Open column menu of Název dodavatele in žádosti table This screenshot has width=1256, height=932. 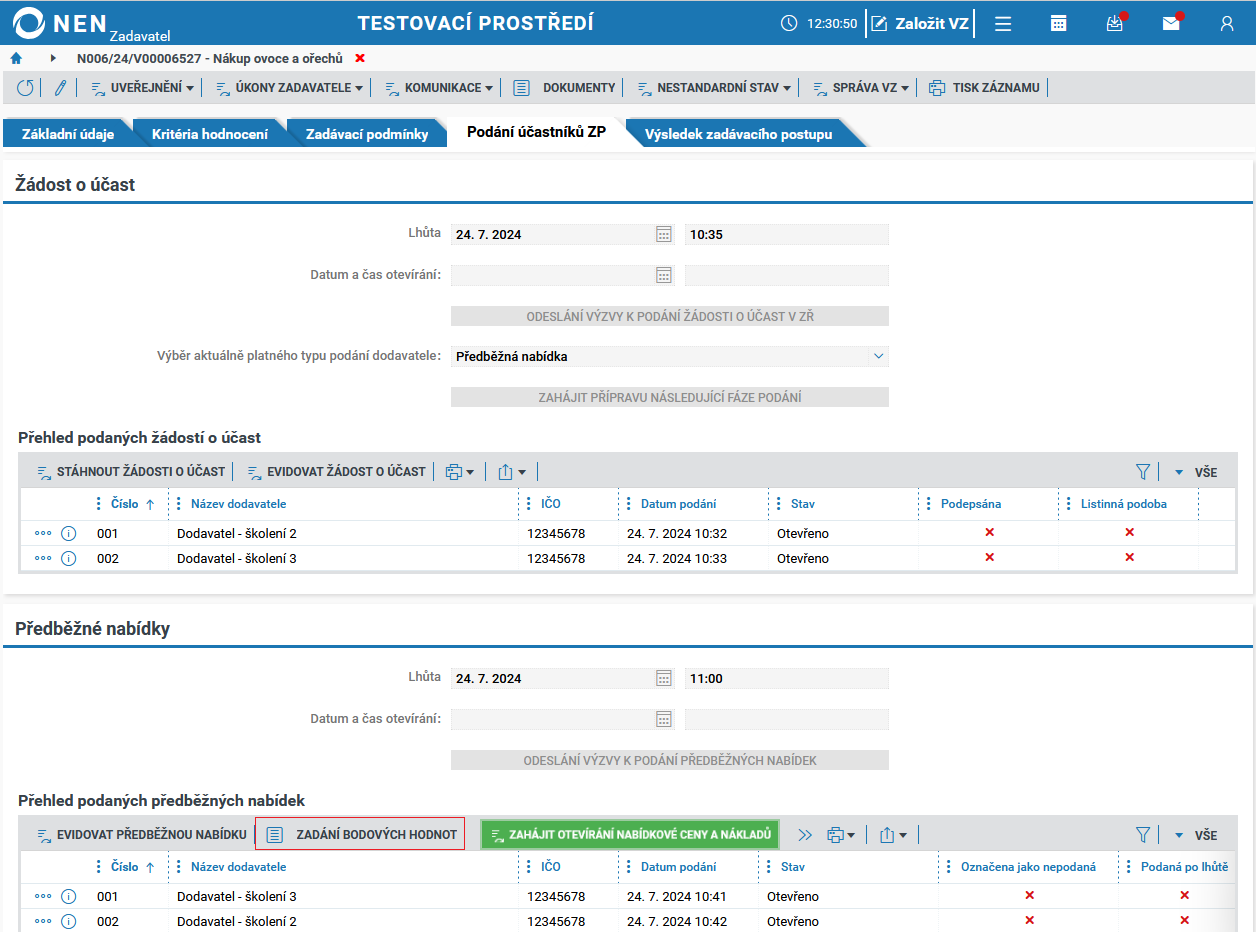pos(179,504)
